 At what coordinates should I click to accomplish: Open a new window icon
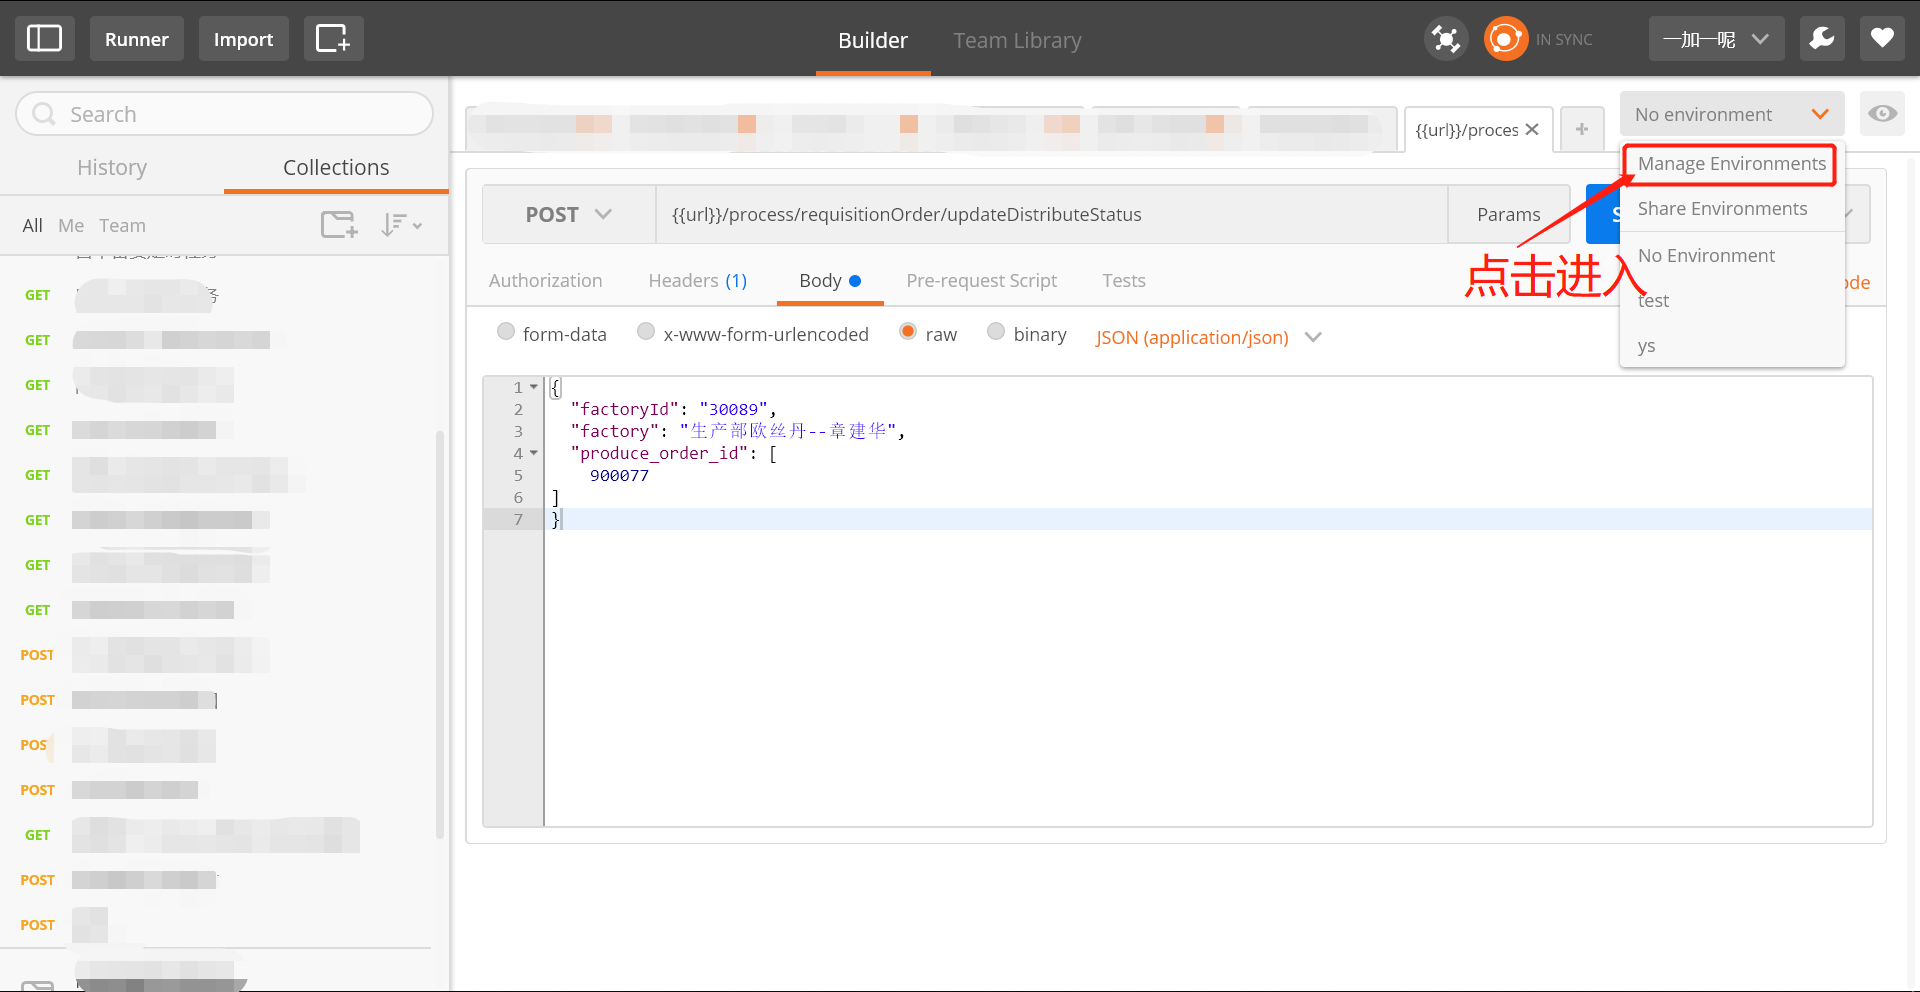pos(333,39)
